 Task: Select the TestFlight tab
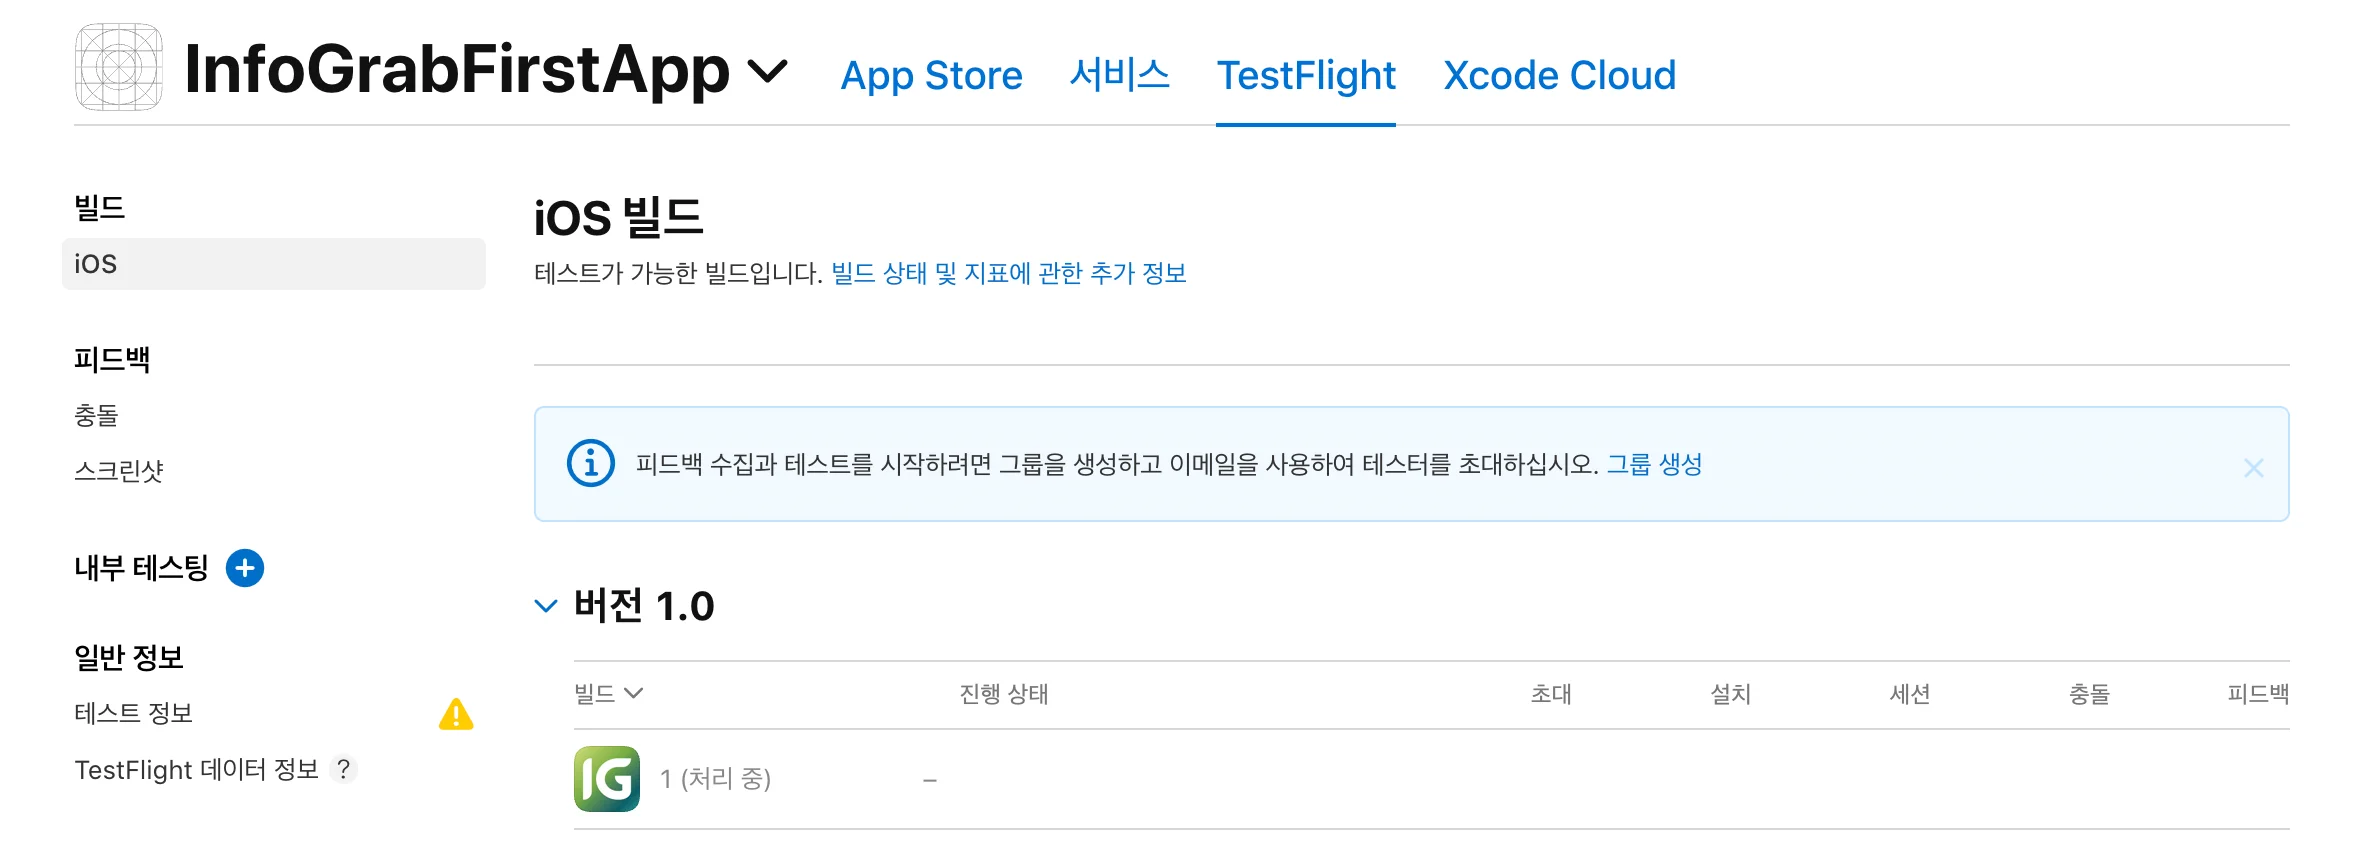click(1306, 75)
